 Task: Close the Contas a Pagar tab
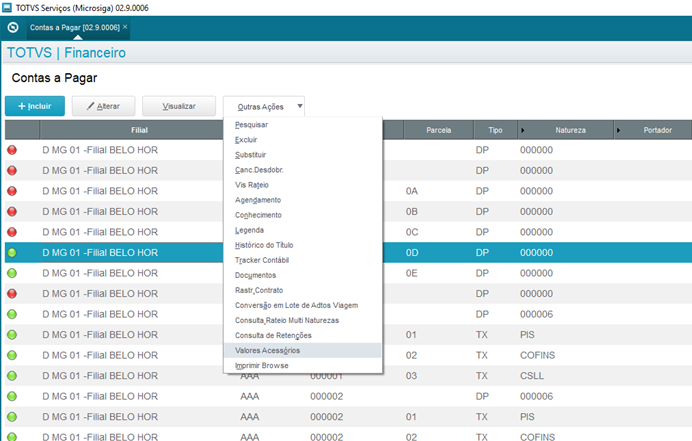125,27
